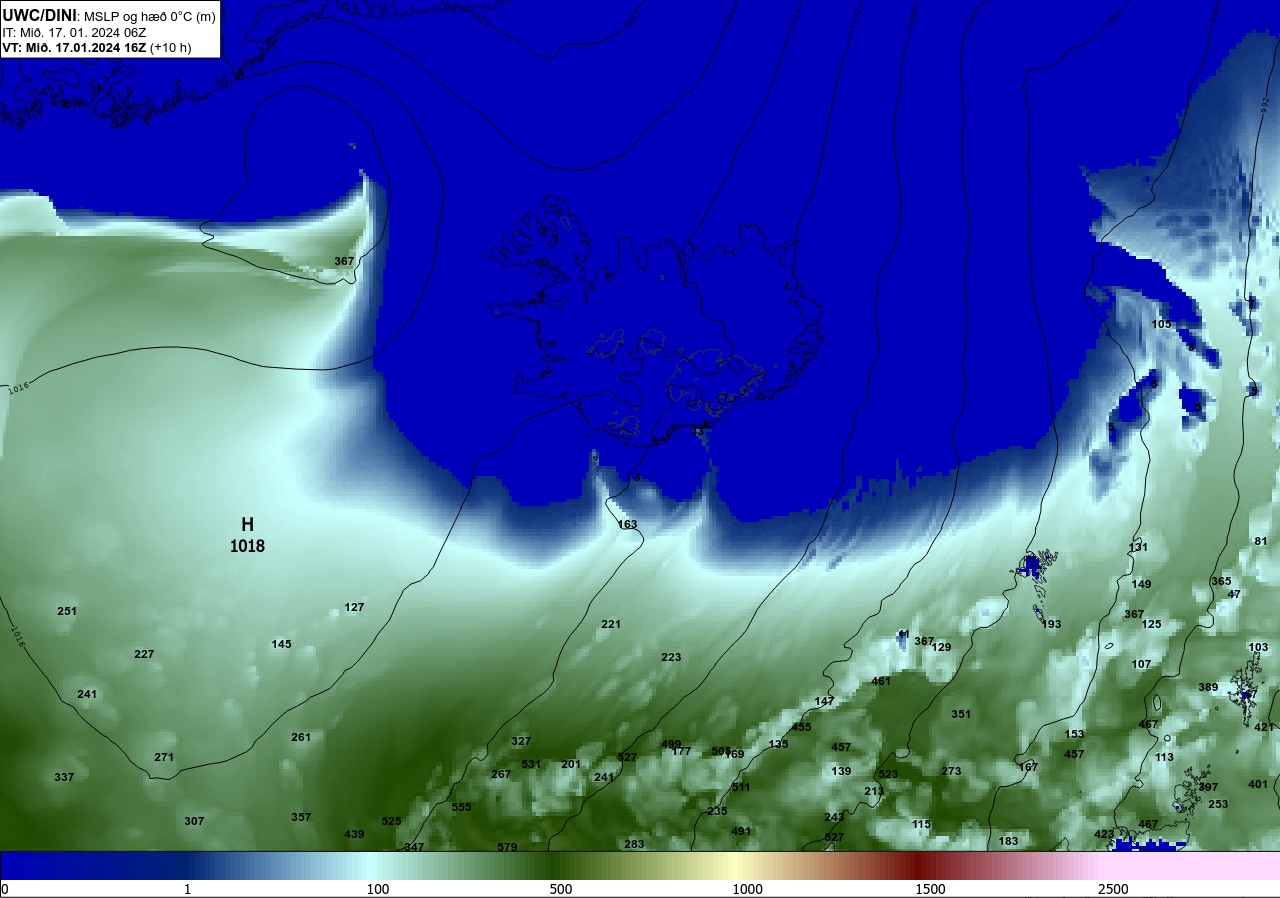Viewport: 1280px width, 898px height.
Task: Click the 81 height label
Action: coord(1260,541)
